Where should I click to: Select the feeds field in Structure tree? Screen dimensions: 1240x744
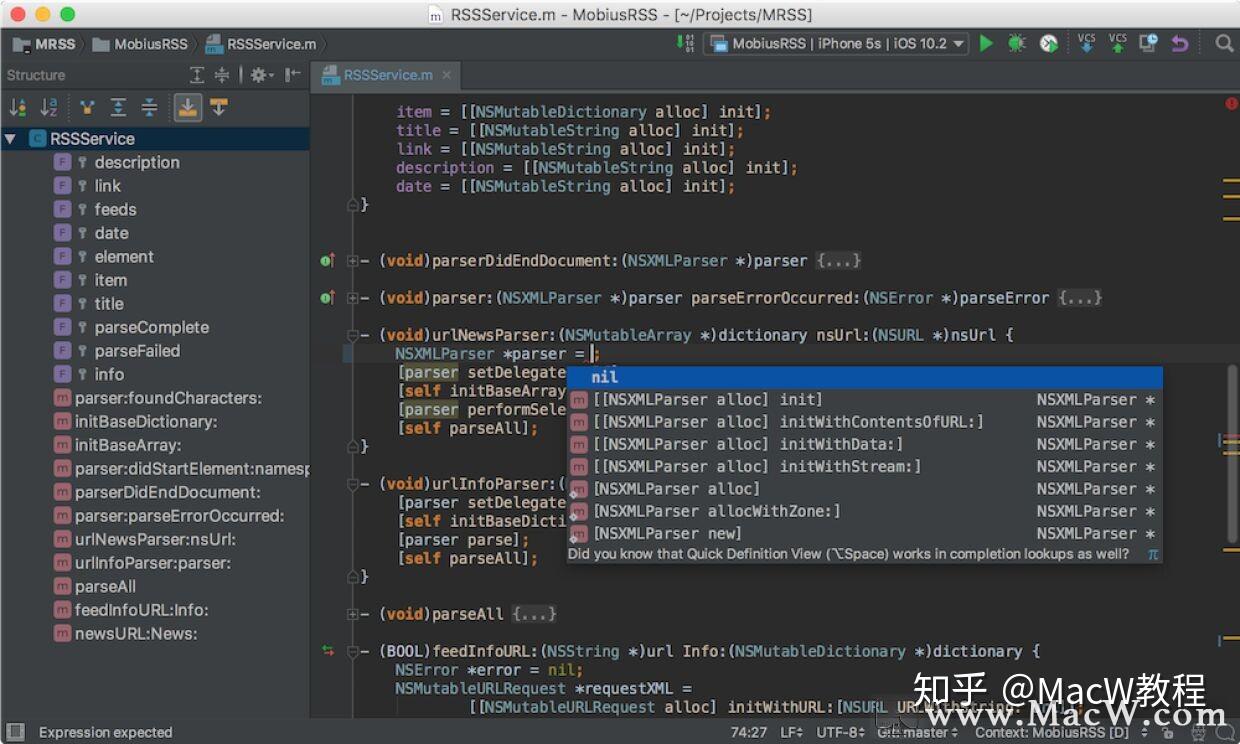[115, 209]
